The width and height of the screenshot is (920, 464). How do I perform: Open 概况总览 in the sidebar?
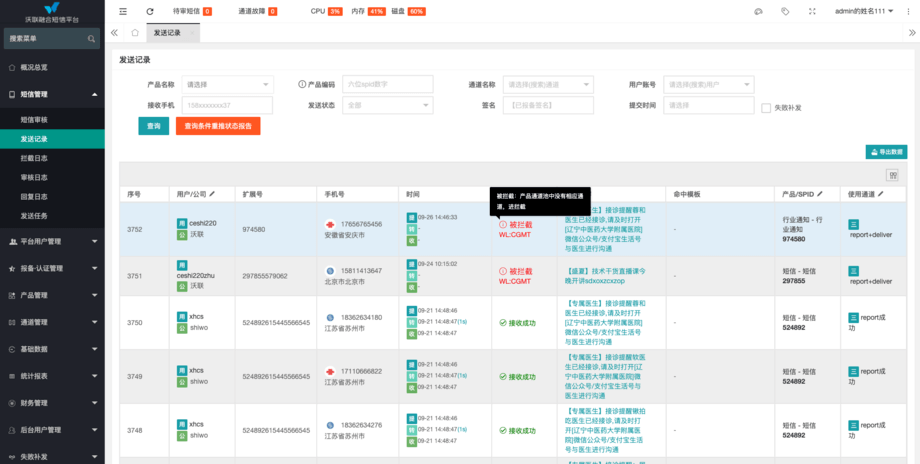tap(52, 67)
